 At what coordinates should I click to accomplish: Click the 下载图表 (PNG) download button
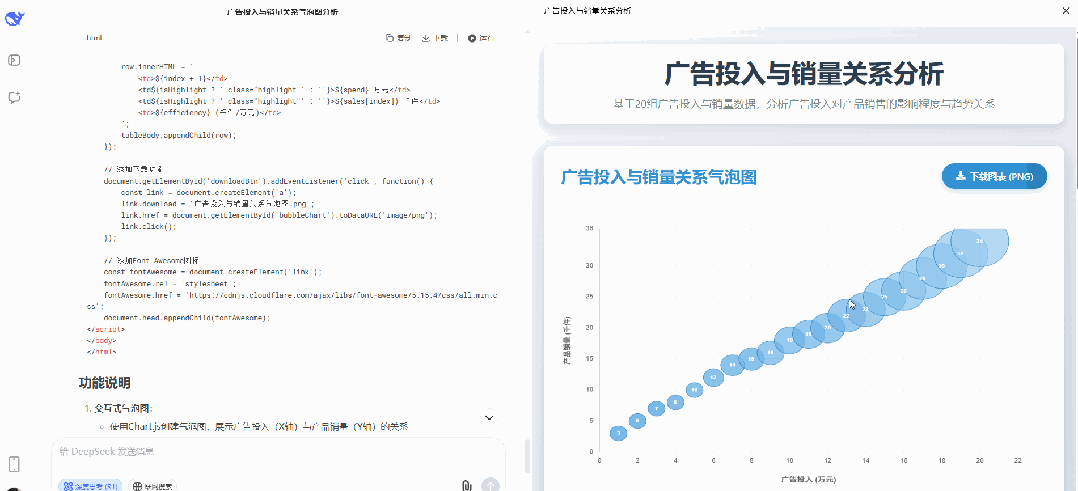pyautogui.click(x=994, y=177)
